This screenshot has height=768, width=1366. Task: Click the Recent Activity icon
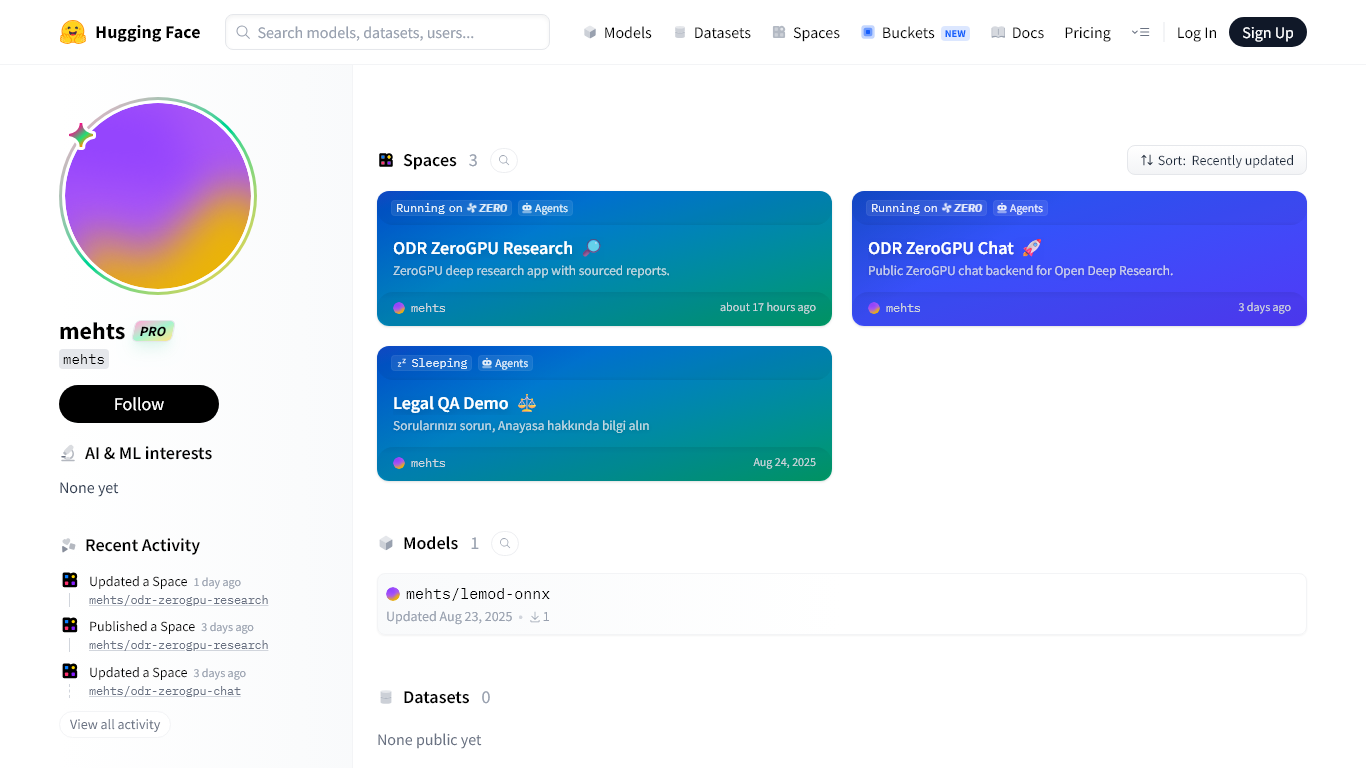[68, 545]
